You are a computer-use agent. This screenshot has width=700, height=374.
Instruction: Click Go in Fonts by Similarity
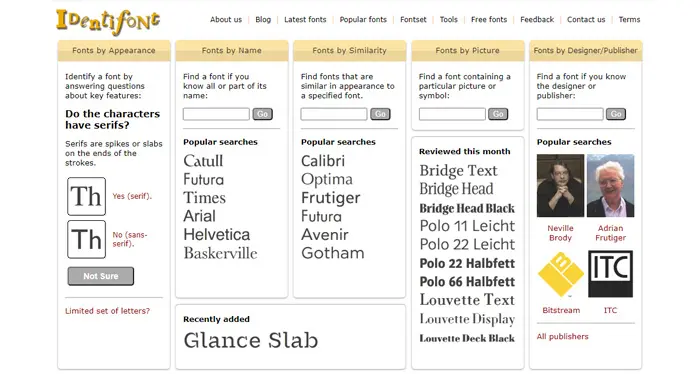click(x=380, y=114)
